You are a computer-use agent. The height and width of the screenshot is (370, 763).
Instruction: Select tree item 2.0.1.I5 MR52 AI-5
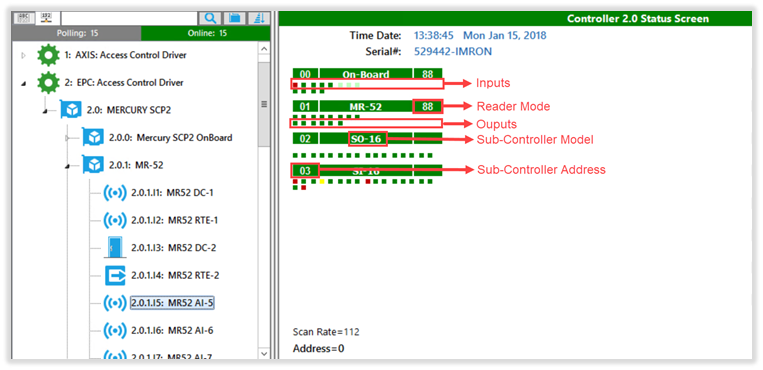172,303
